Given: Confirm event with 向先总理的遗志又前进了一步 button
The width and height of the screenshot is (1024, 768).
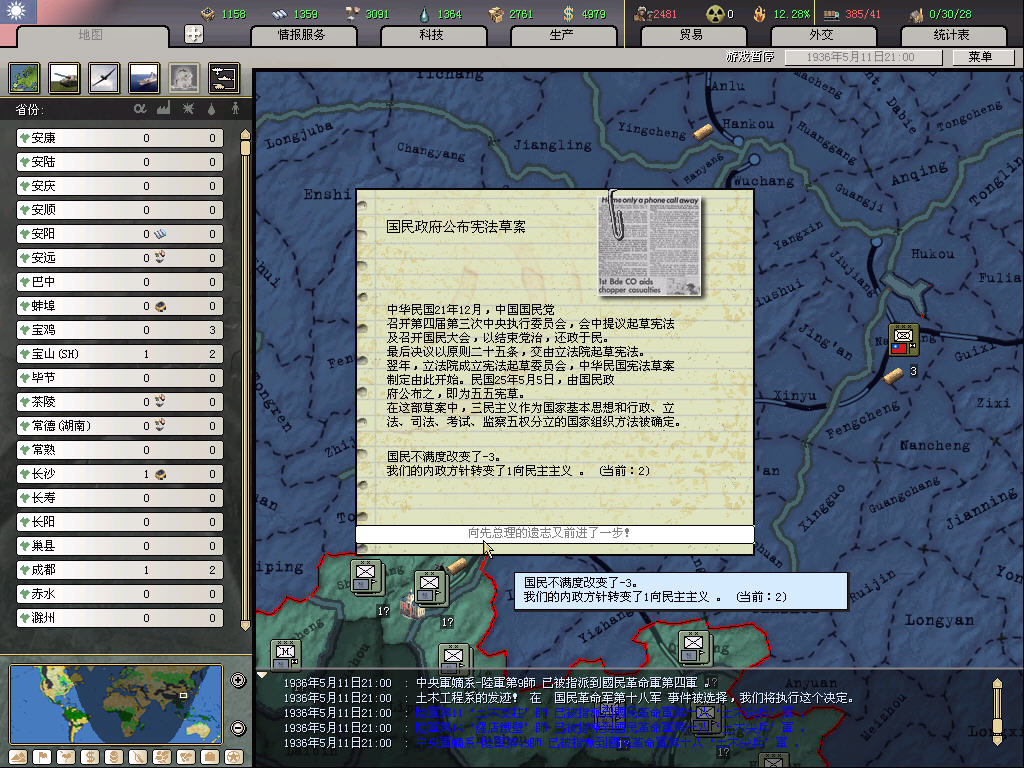Looking at the screenshot, I should pos(554,534).
